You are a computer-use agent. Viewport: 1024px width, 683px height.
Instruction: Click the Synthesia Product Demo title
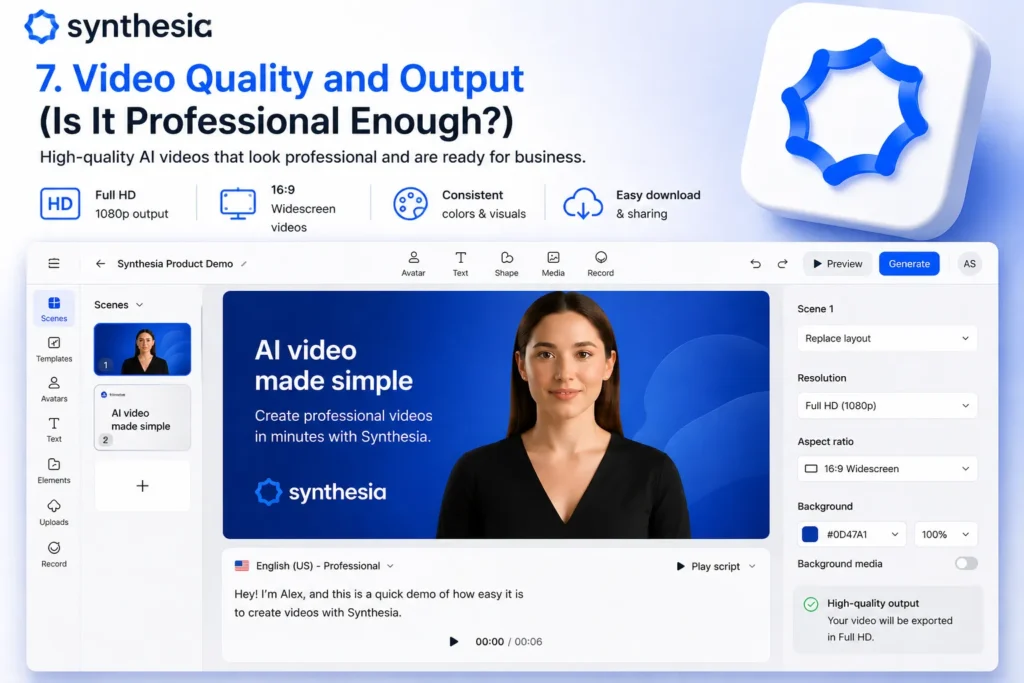[175, 264]
